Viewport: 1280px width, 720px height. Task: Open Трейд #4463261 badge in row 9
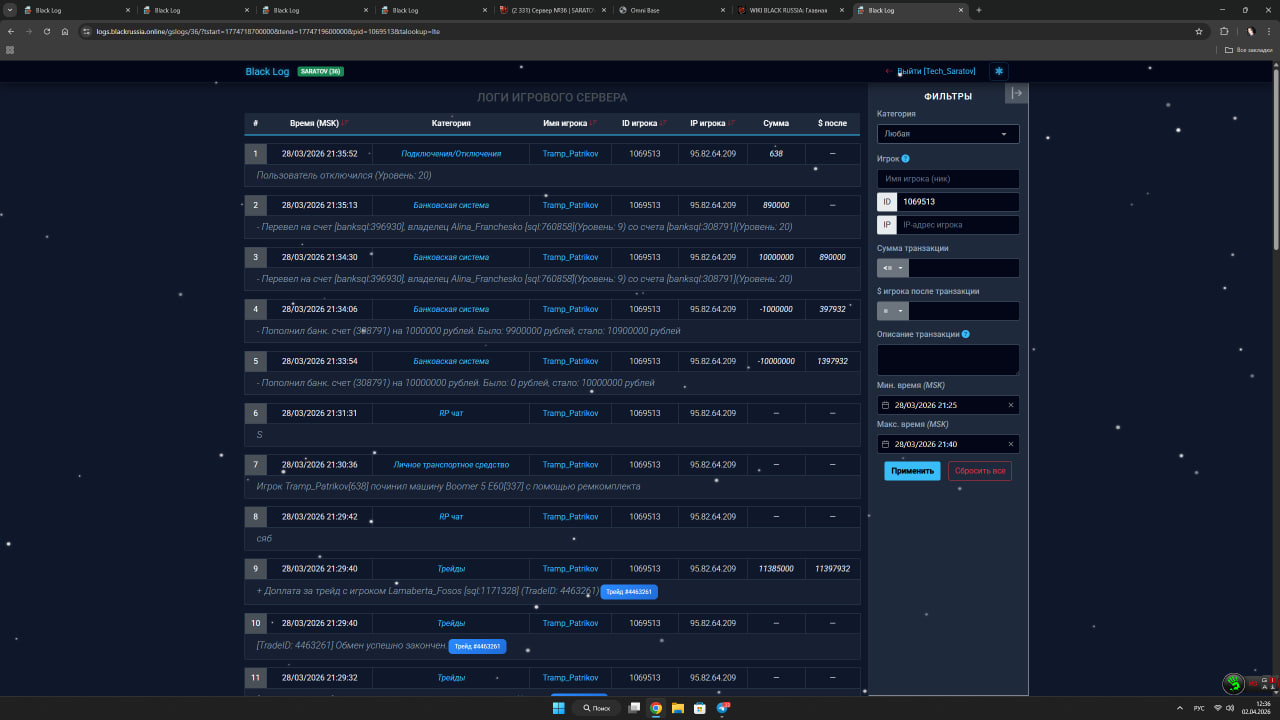(x=629, y=592)
